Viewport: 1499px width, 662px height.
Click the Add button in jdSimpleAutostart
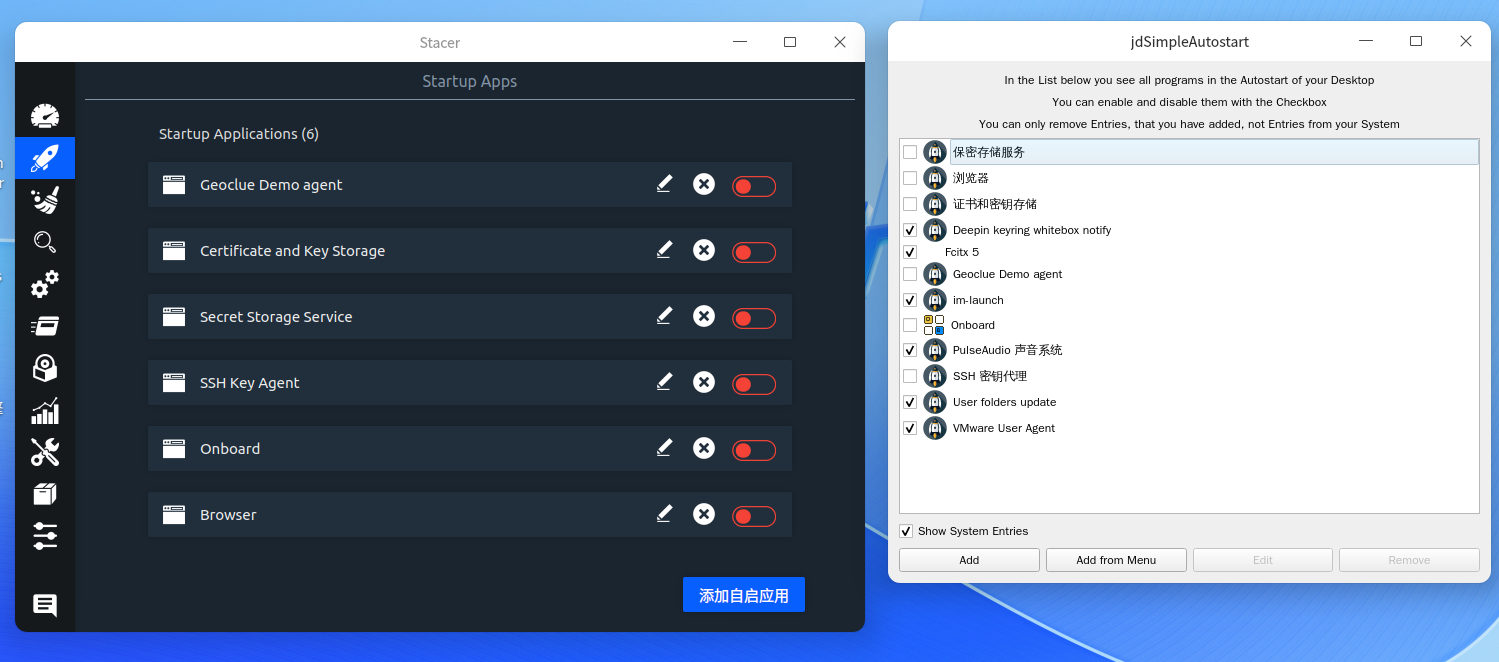pos(969,560)
